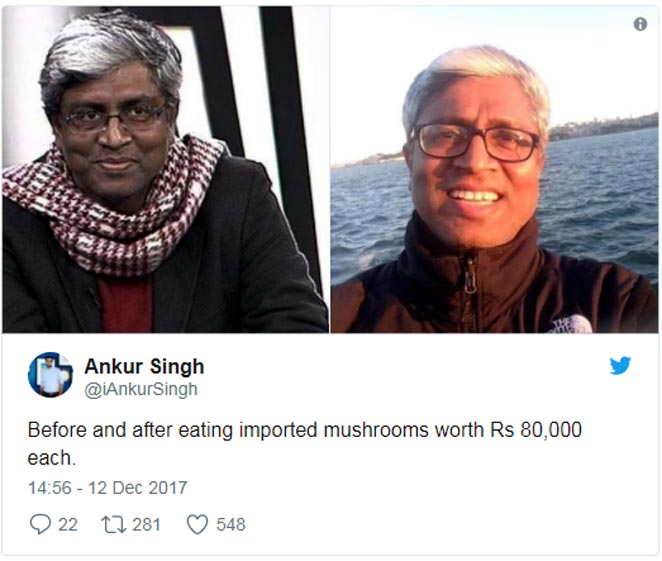Open the reply count 22
This screenshot has width=662, height=561.
[x=68, y=525]
